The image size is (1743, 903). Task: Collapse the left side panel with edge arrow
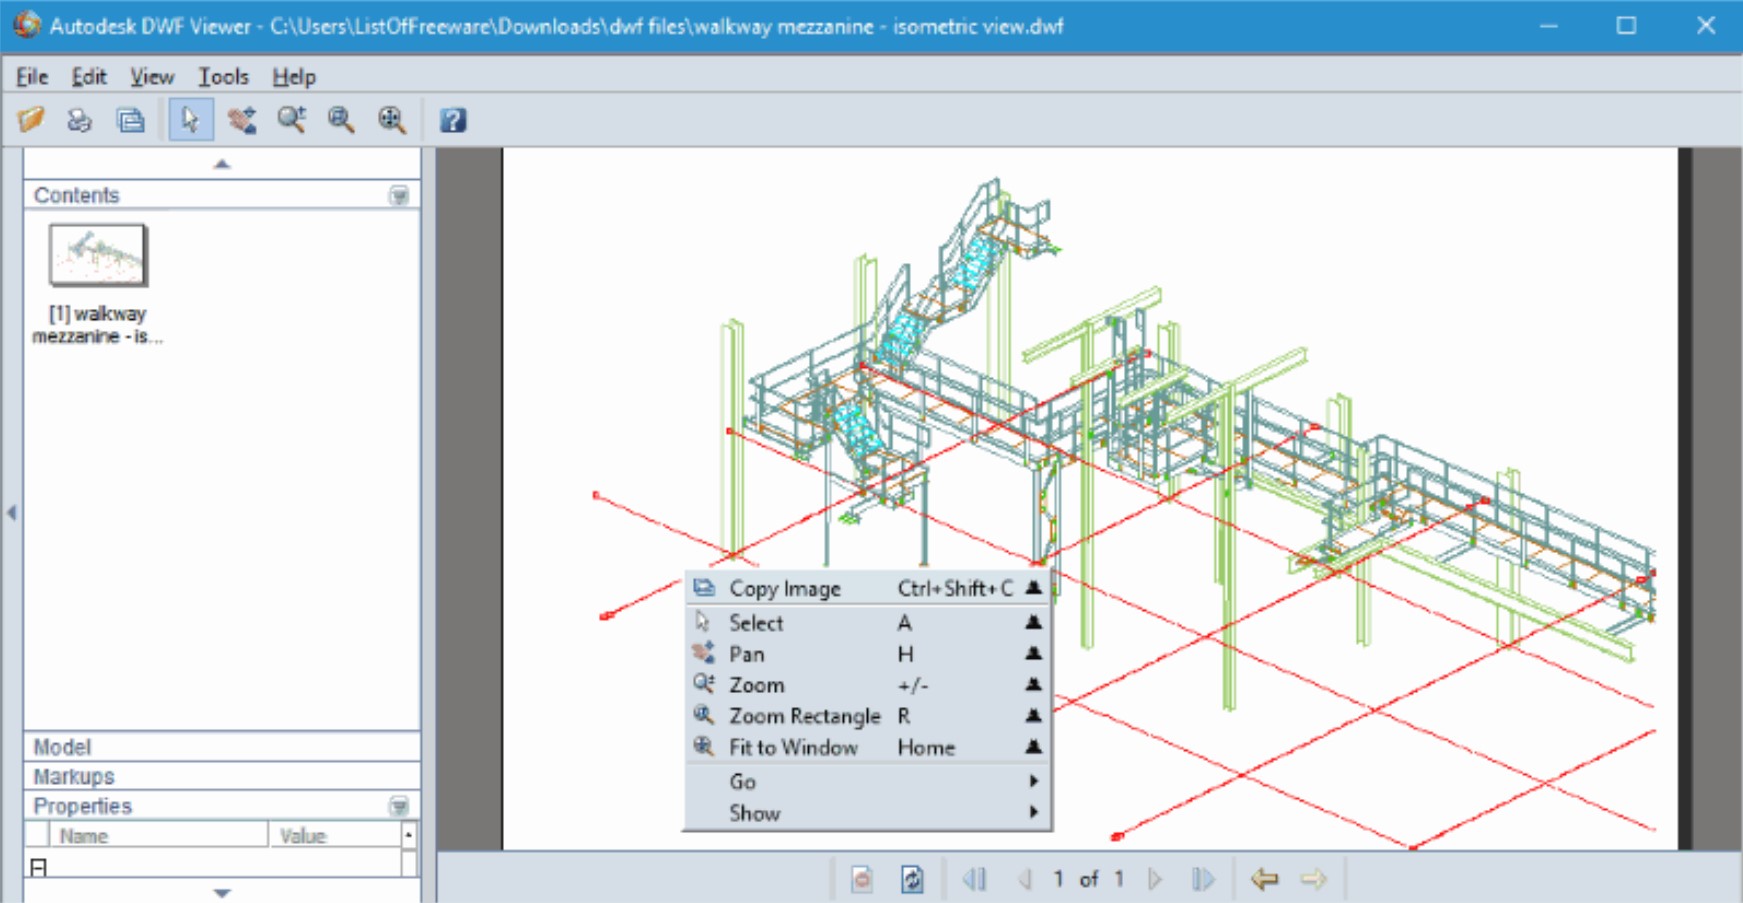tap(11, 513)
